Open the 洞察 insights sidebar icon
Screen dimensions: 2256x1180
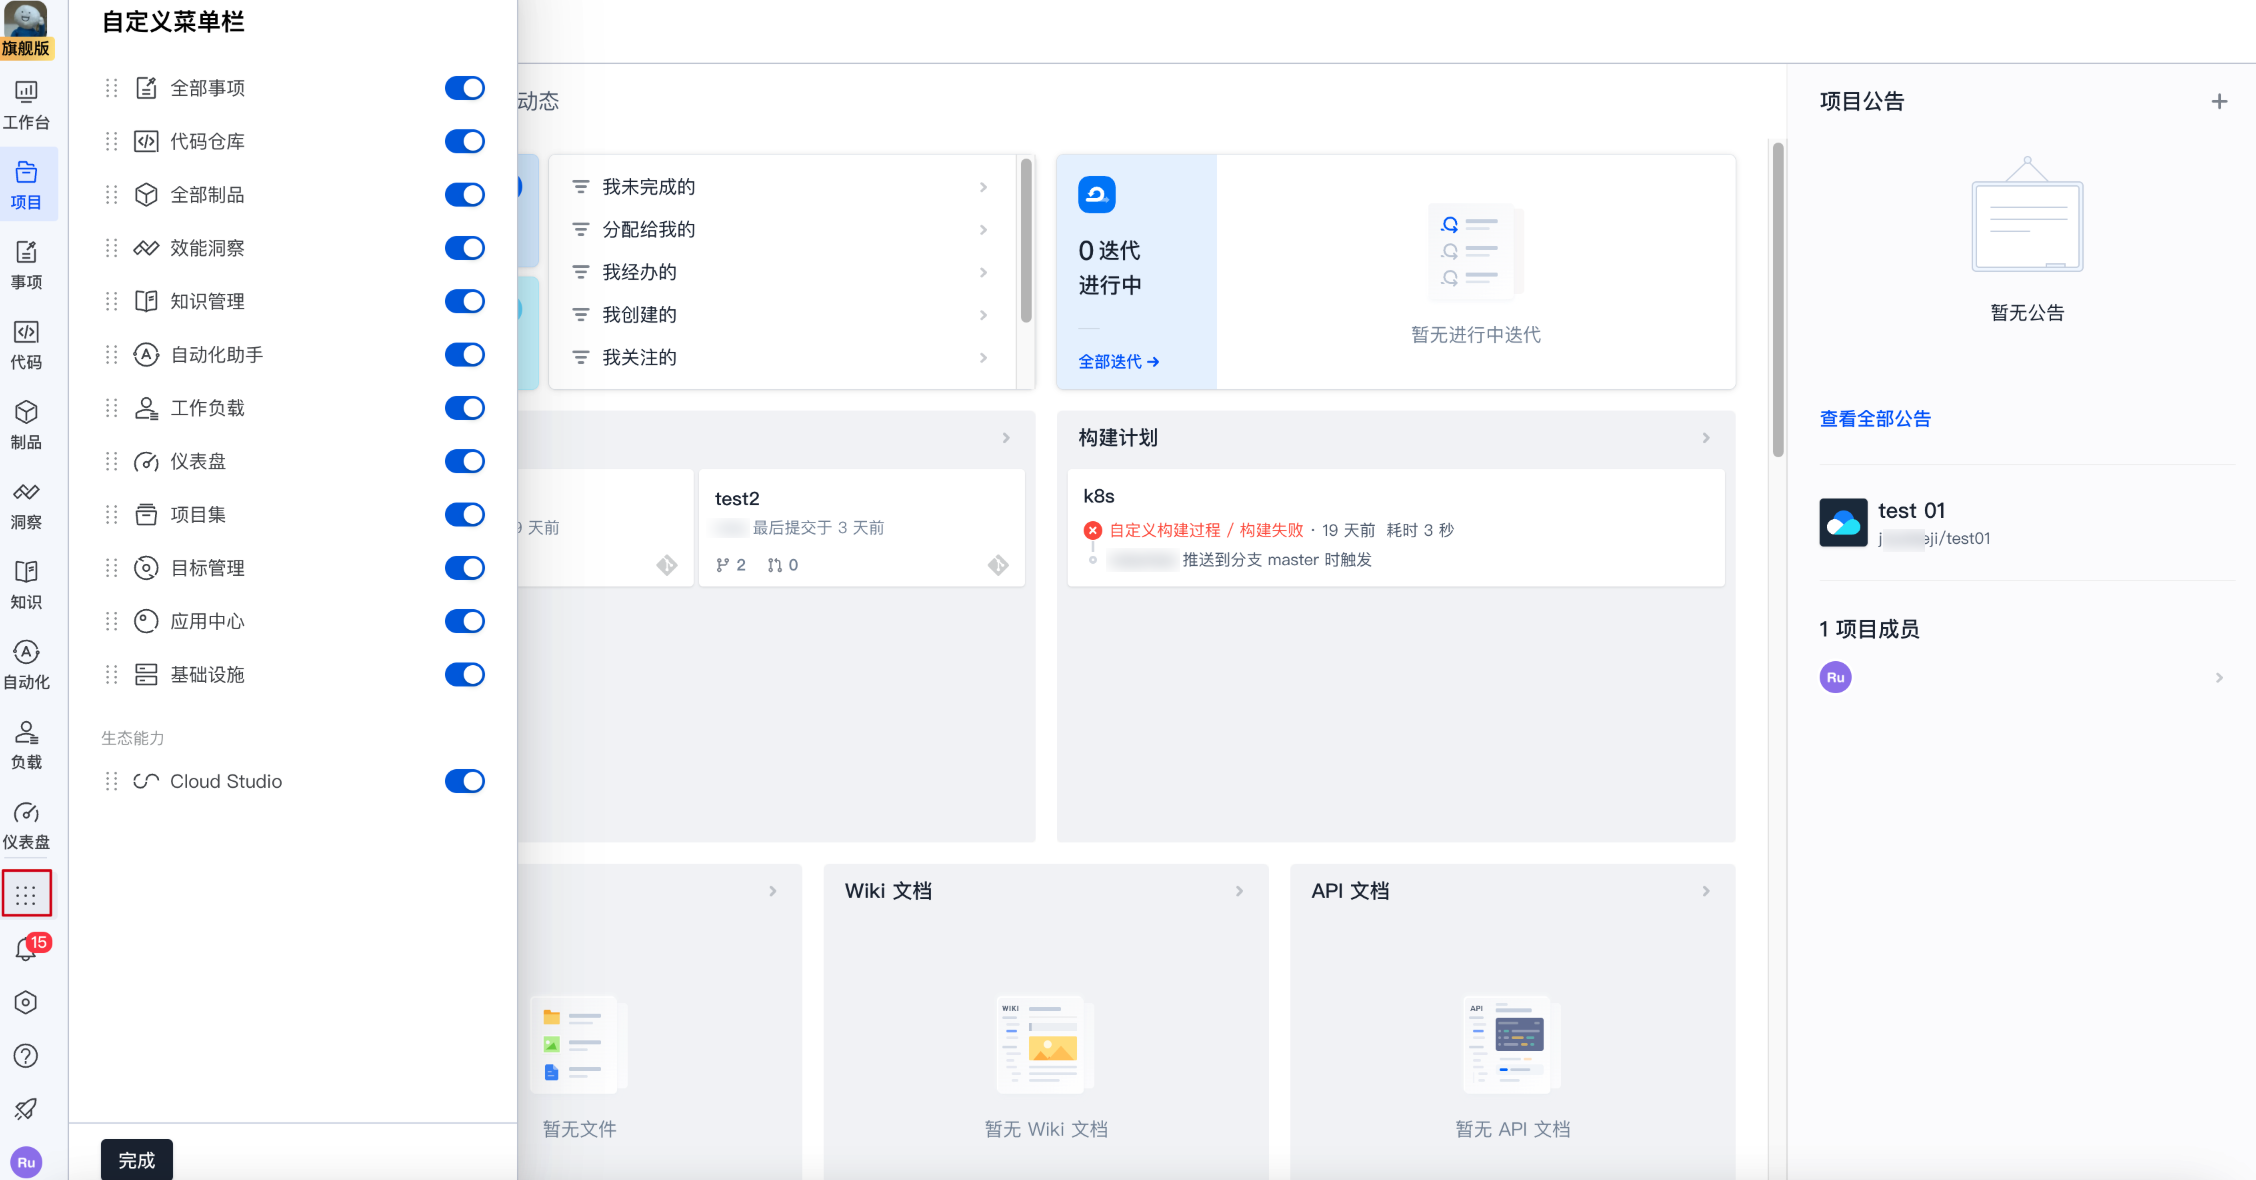click(x=27, y=505)
